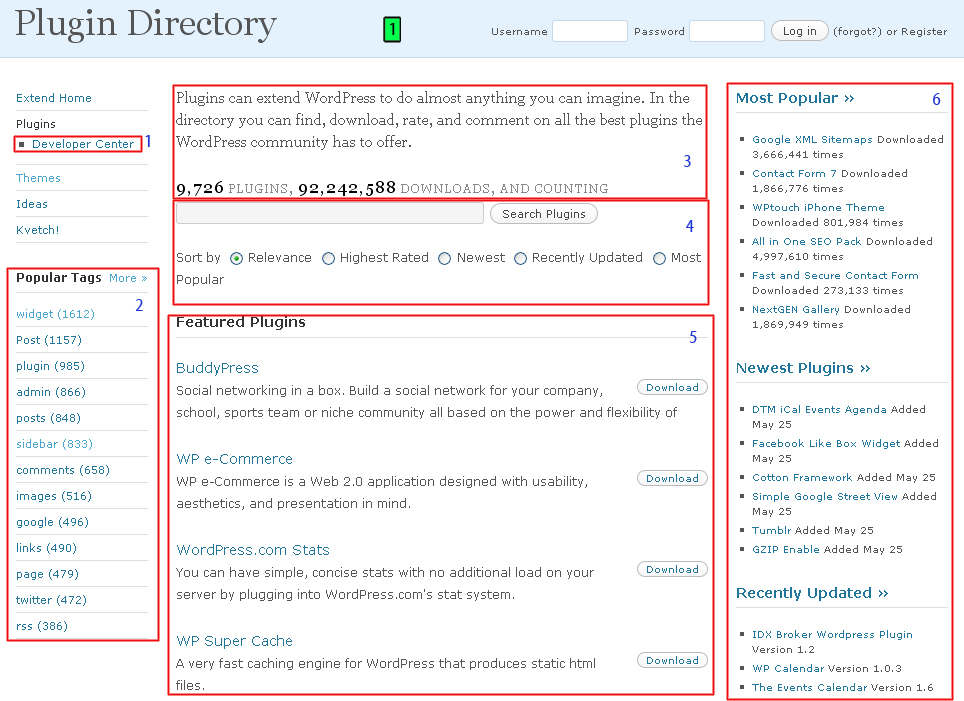Screen dimensions: 964x701
Task: Open Simple Google Street View plugin
Action: tap(824, 496)
